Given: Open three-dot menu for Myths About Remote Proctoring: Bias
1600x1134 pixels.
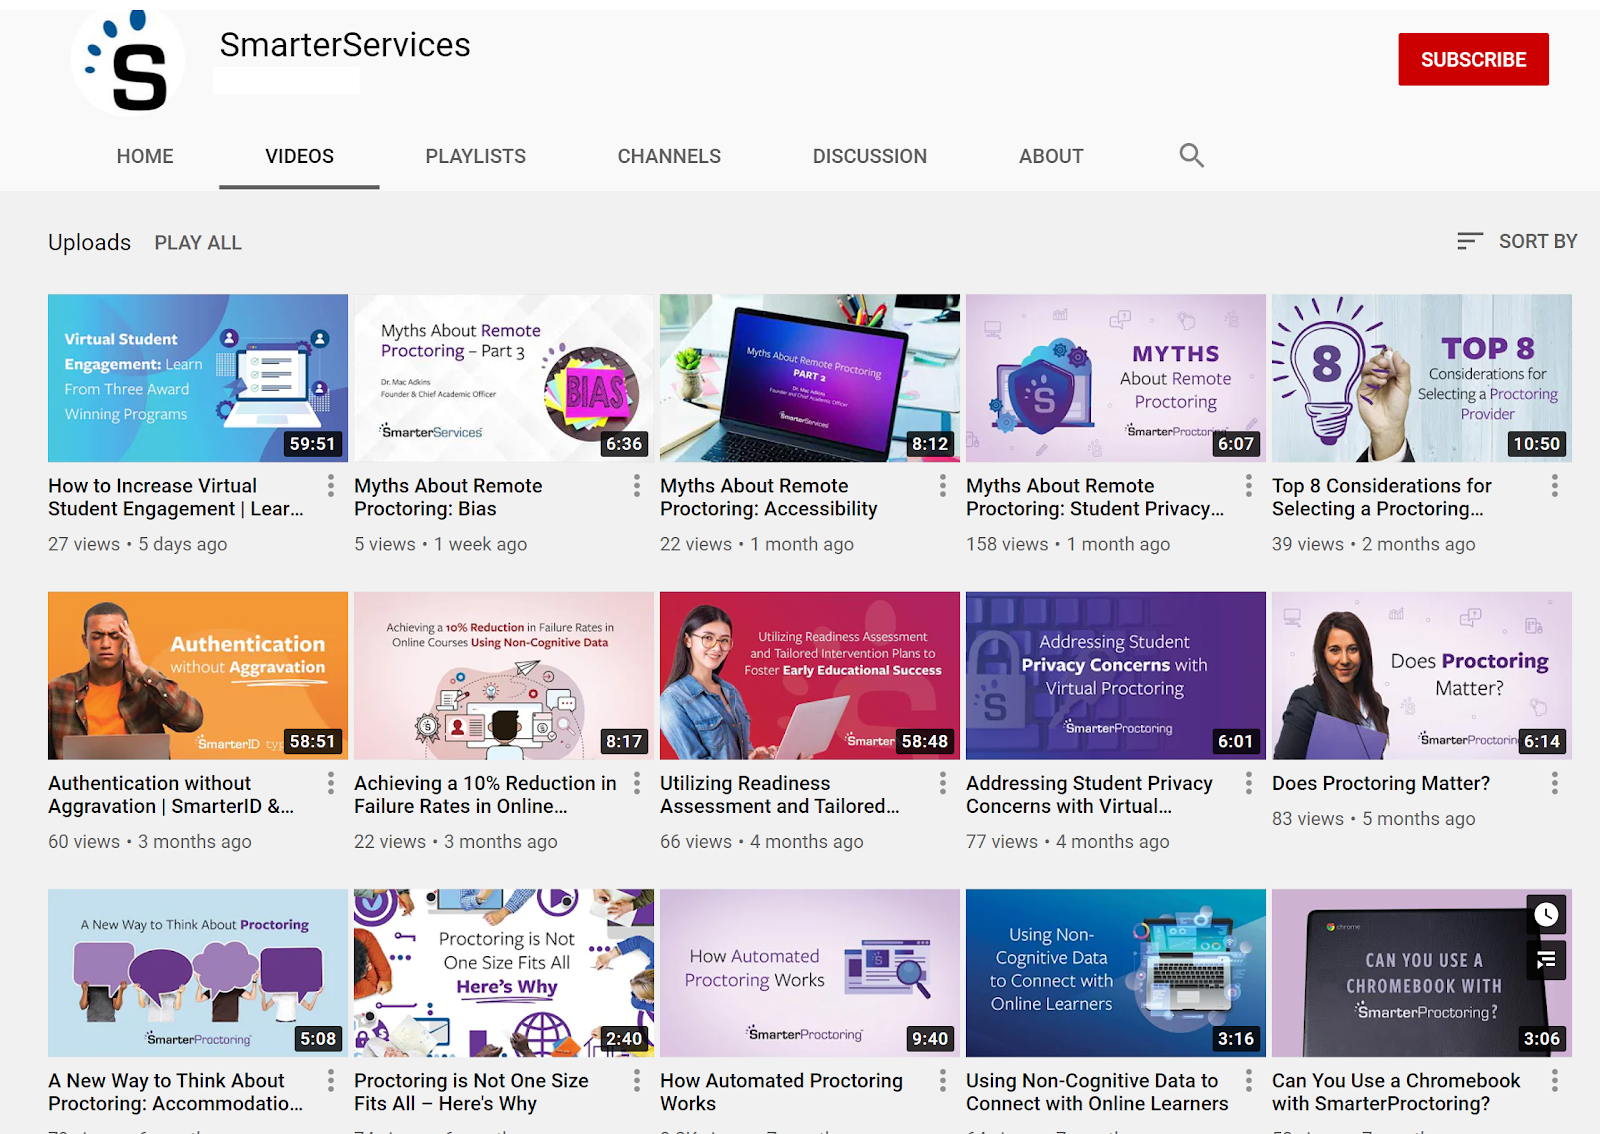Looking at the screenshot, I should [637, 486].
